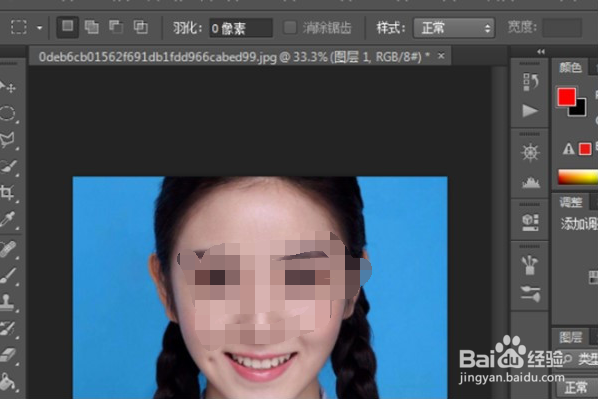Viewport: 598px width, 399px height.
Task: Select the Clone Stamp tool
Action: 8,301
